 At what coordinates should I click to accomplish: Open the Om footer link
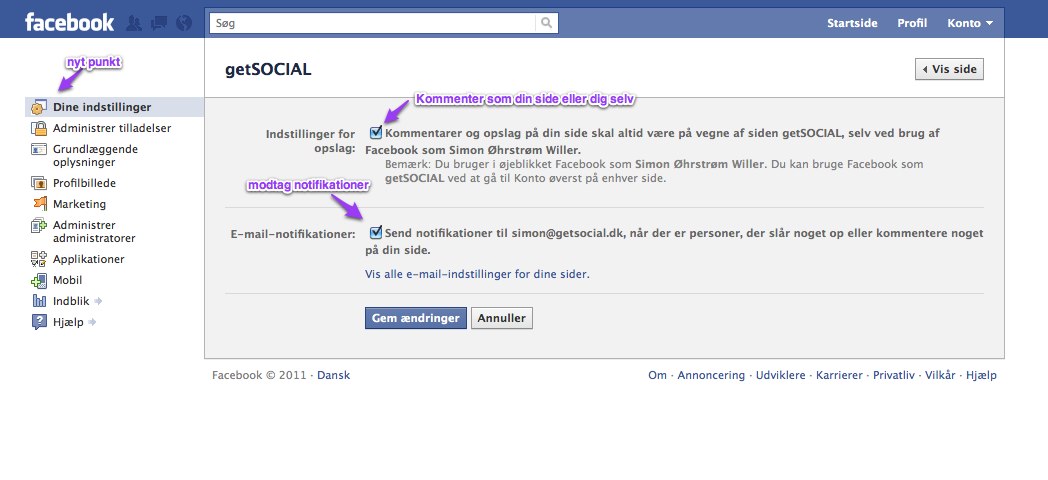click(658, 375)
